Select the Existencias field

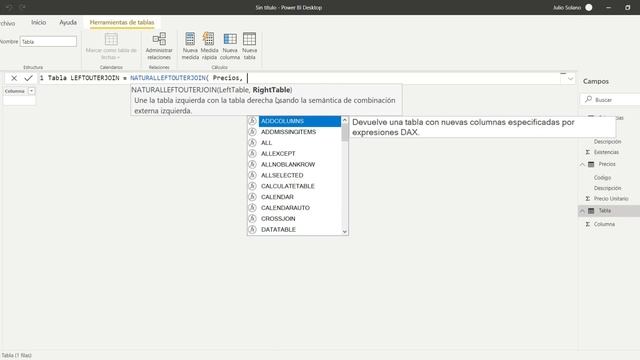click(607, 152)
